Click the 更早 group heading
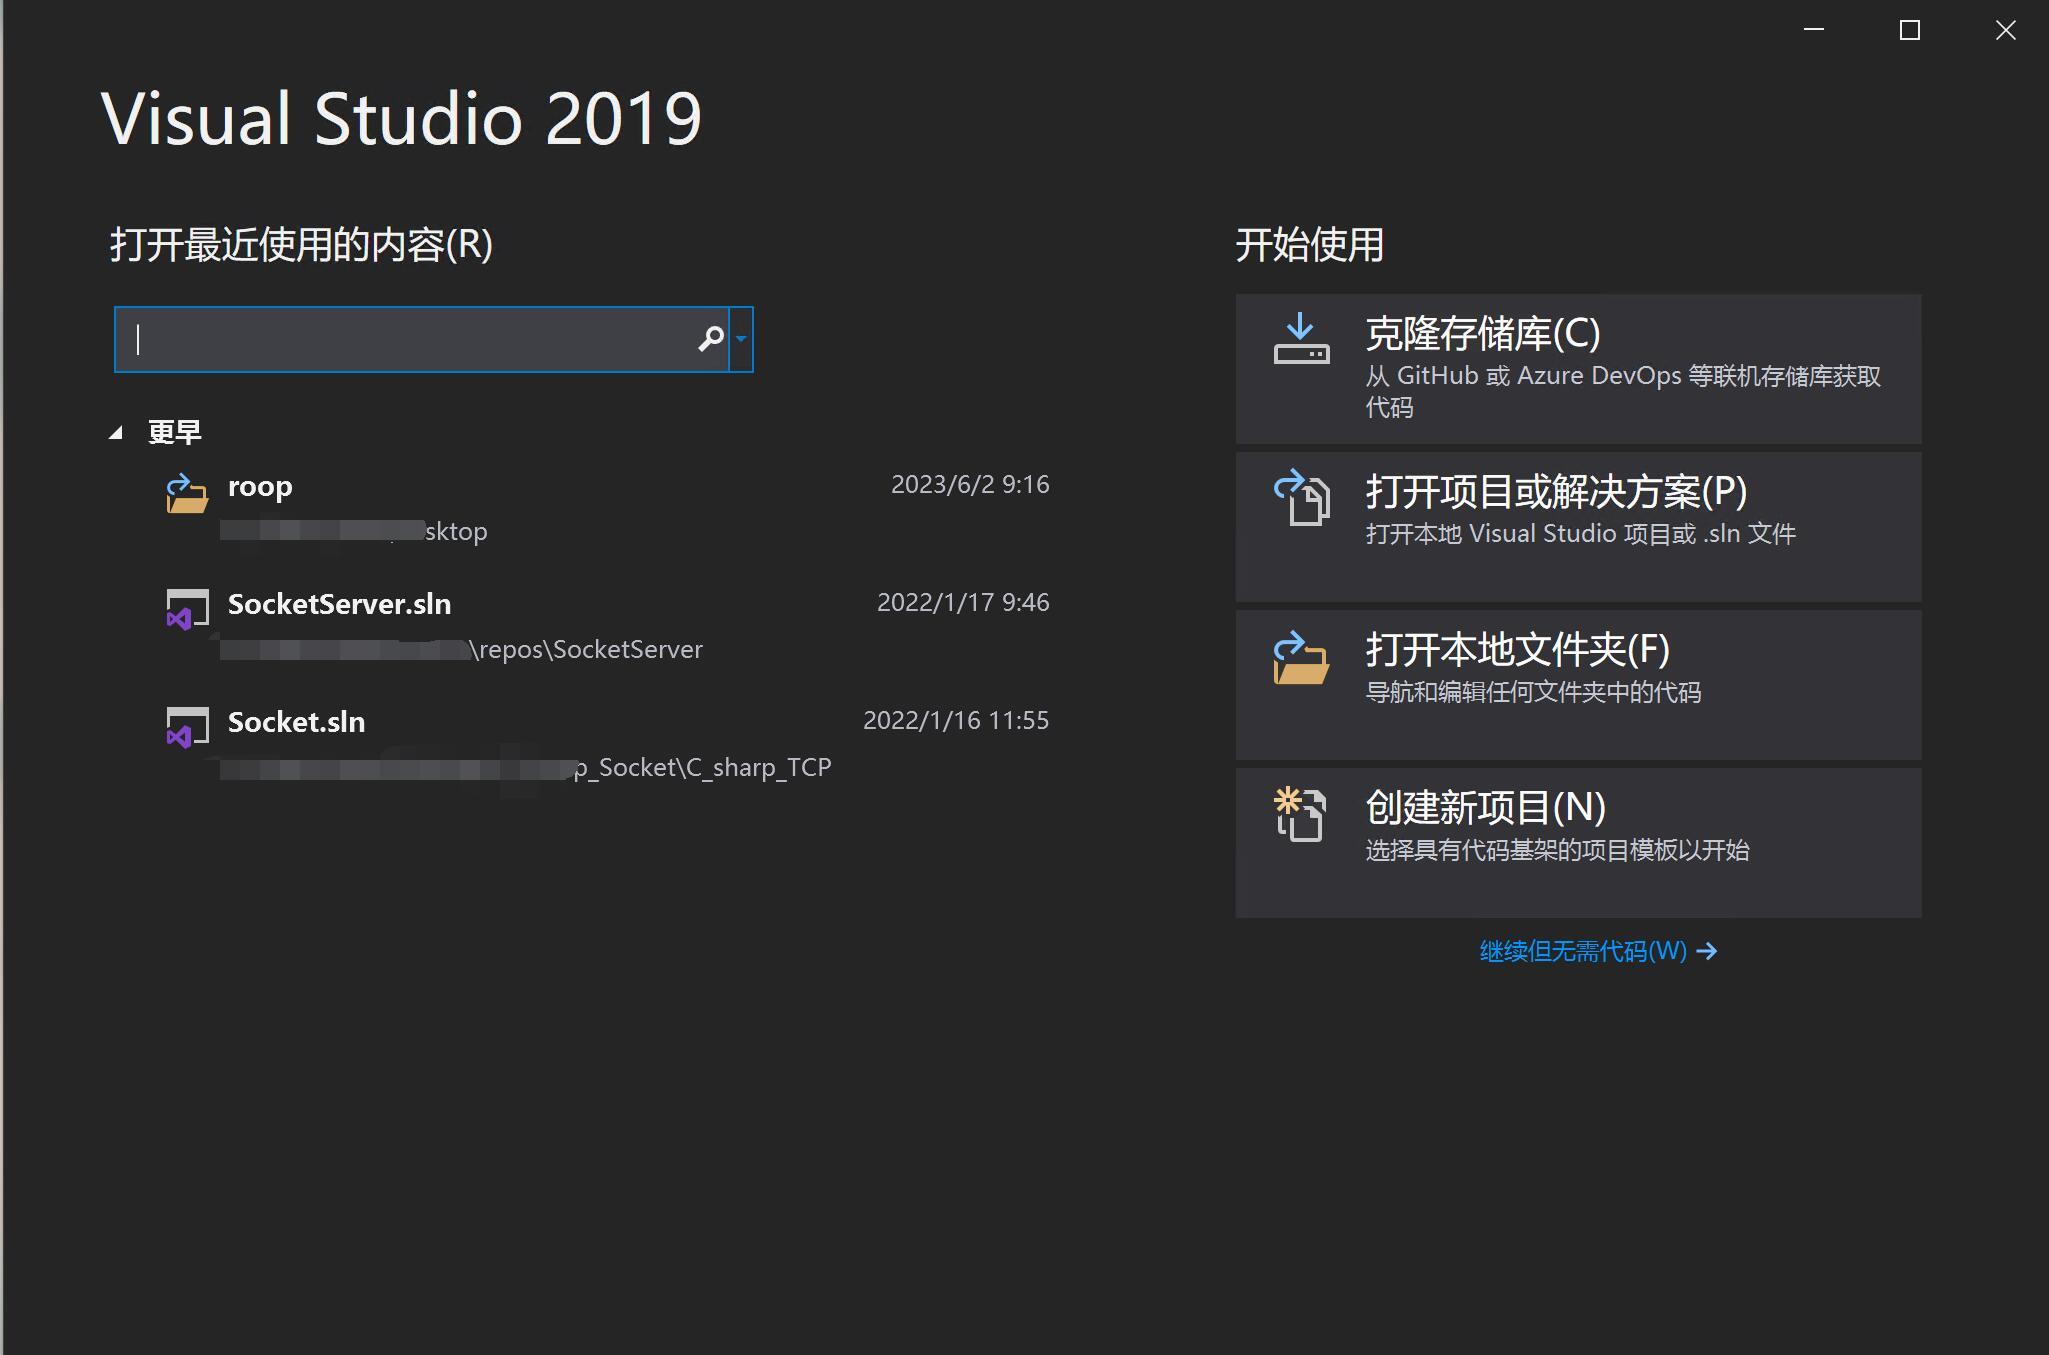The width and height of the screenshot is (2049, 1355). click(175, 432)
